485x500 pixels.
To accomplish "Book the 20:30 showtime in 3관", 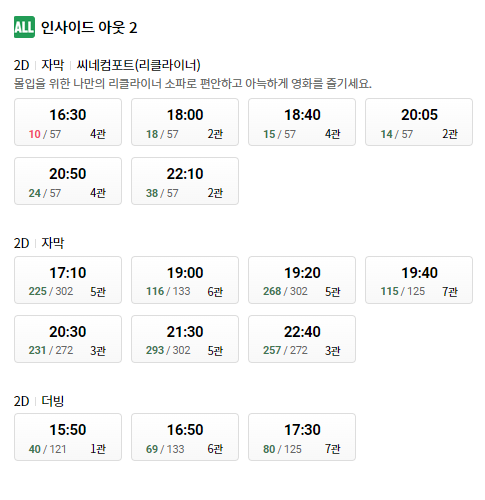I will tap(68, 339).
